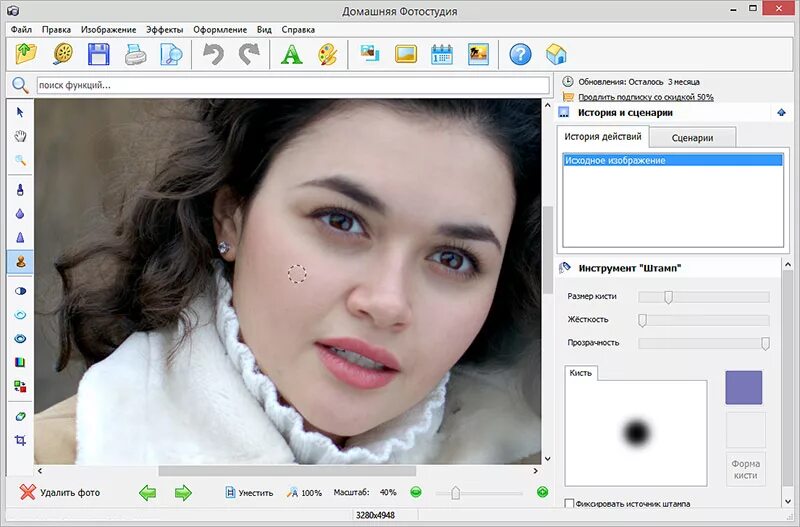Go to previous photo with green left arrow
Image resolution: width=800 pixels, height=527 pixels.
[147, 493]
